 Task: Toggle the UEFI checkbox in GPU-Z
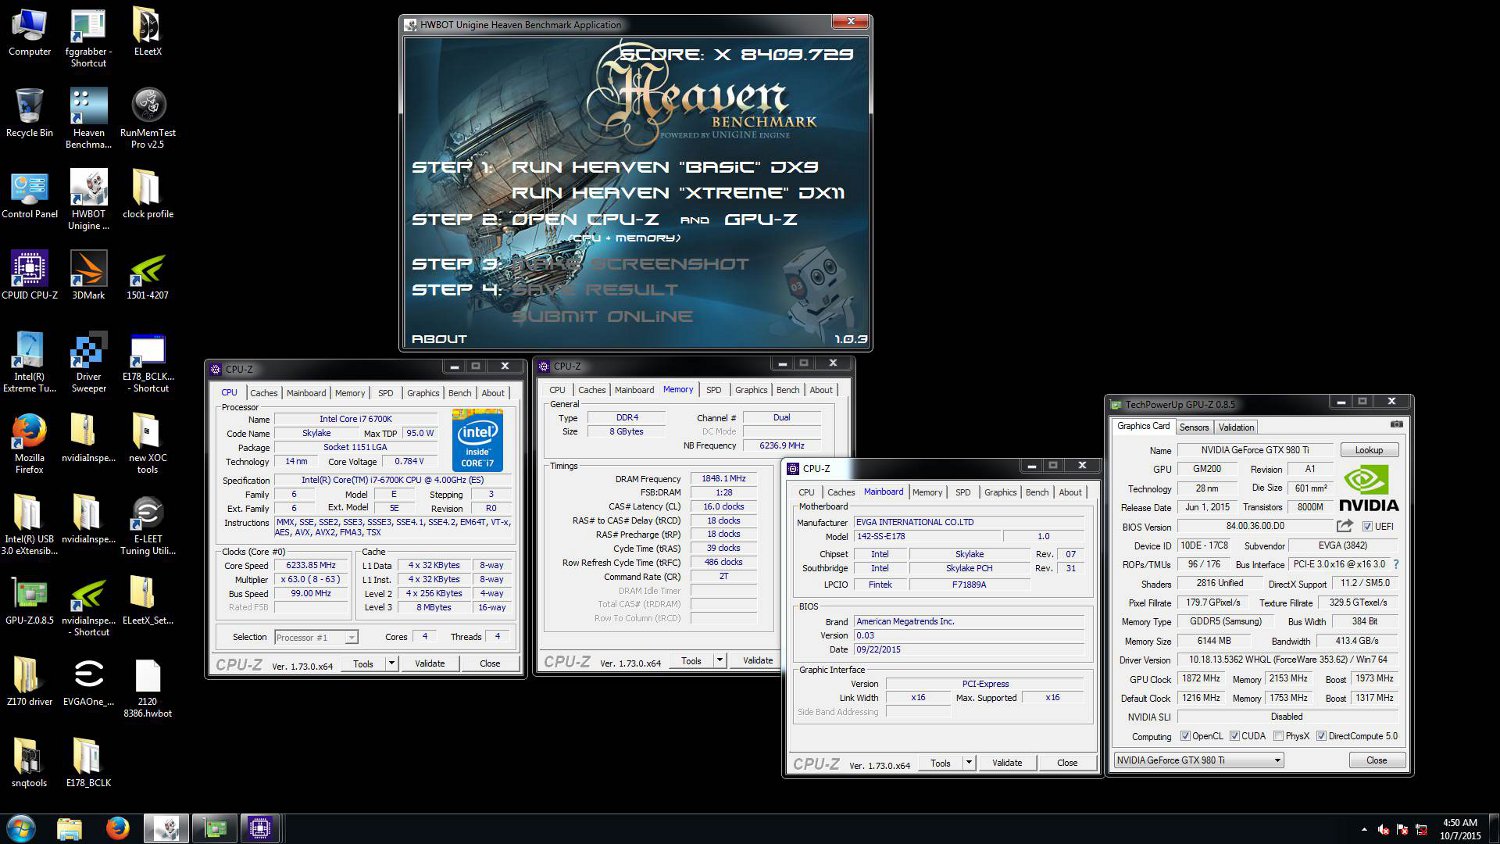click(1367, 527)
